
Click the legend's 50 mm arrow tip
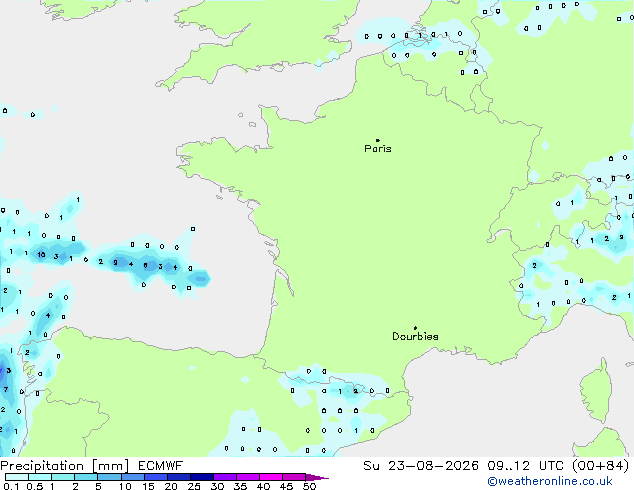(317, 477)
